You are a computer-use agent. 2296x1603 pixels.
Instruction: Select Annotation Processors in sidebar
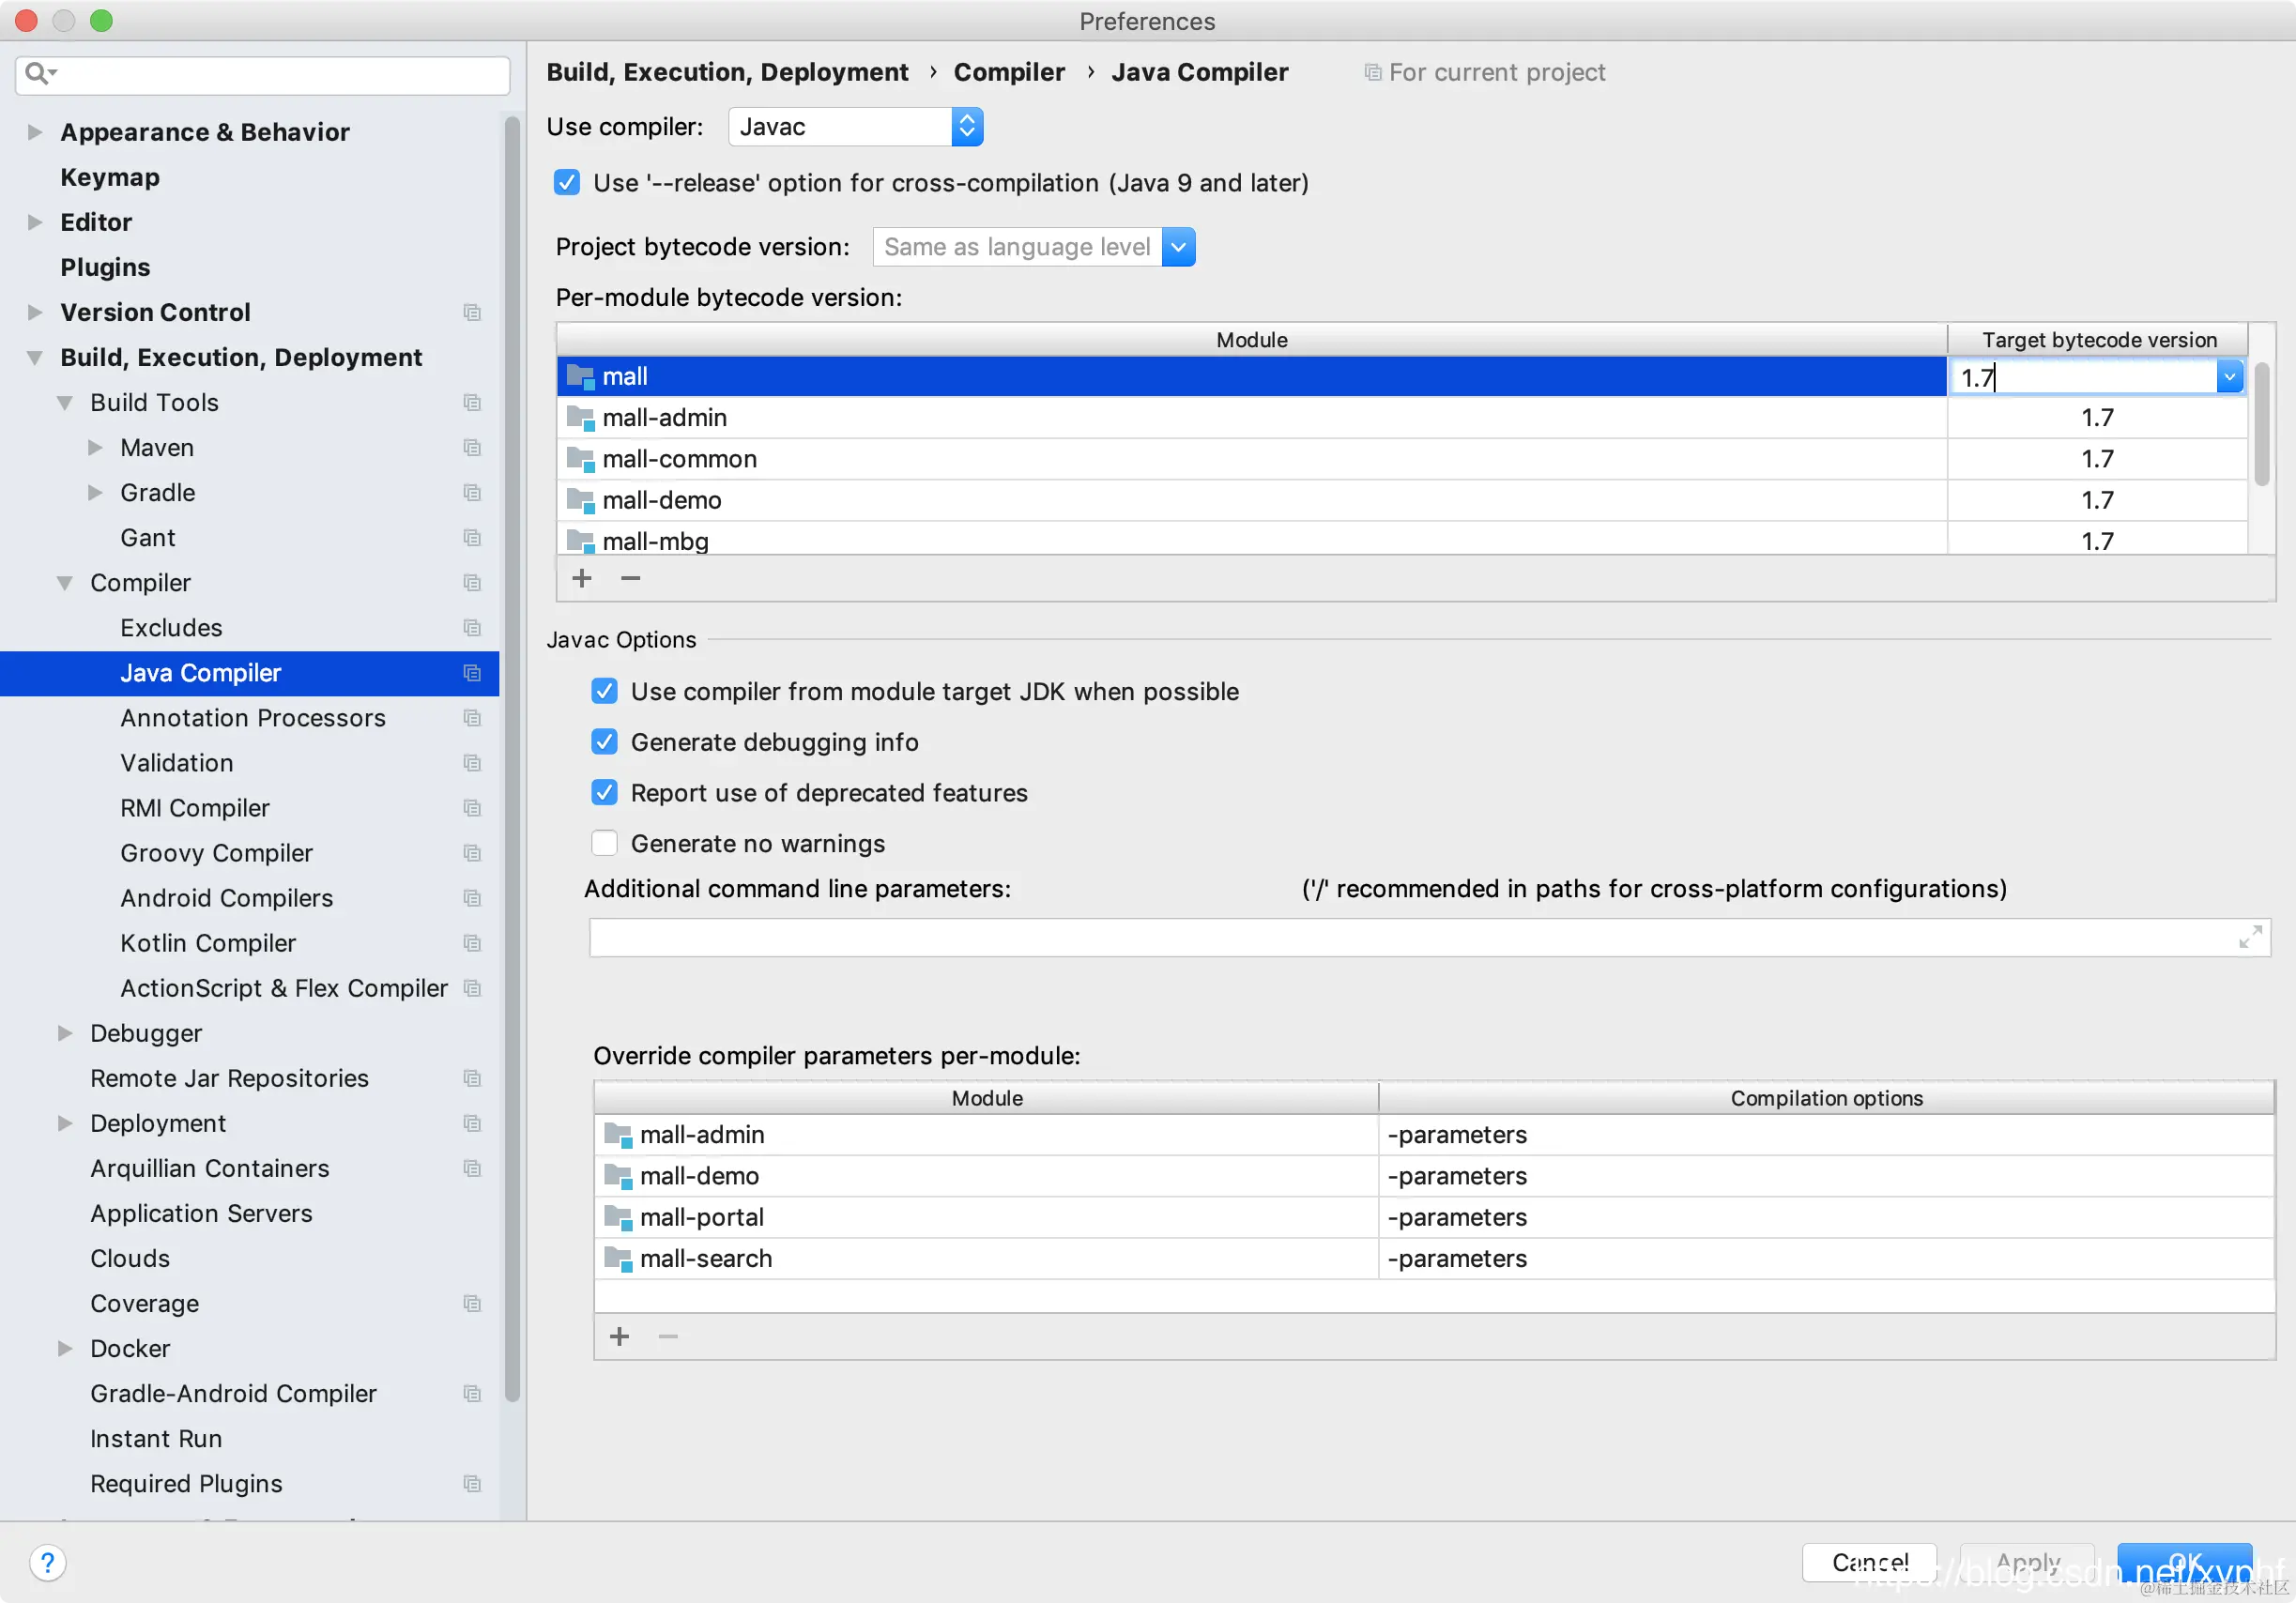252,718
